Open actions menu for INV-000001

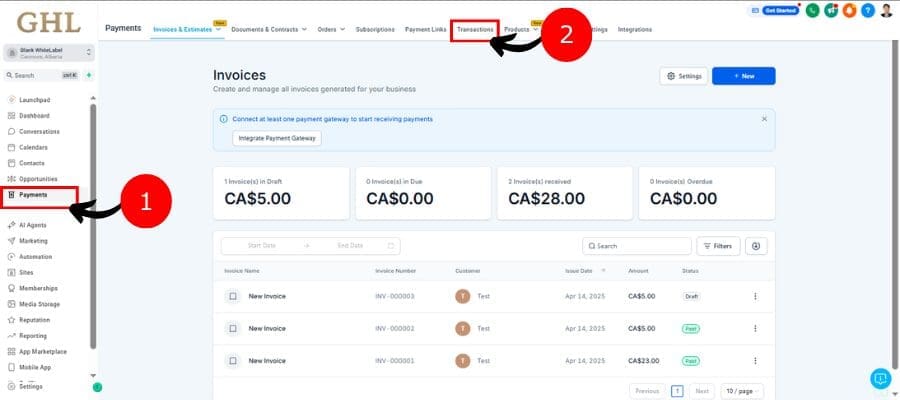pos(755,361)
